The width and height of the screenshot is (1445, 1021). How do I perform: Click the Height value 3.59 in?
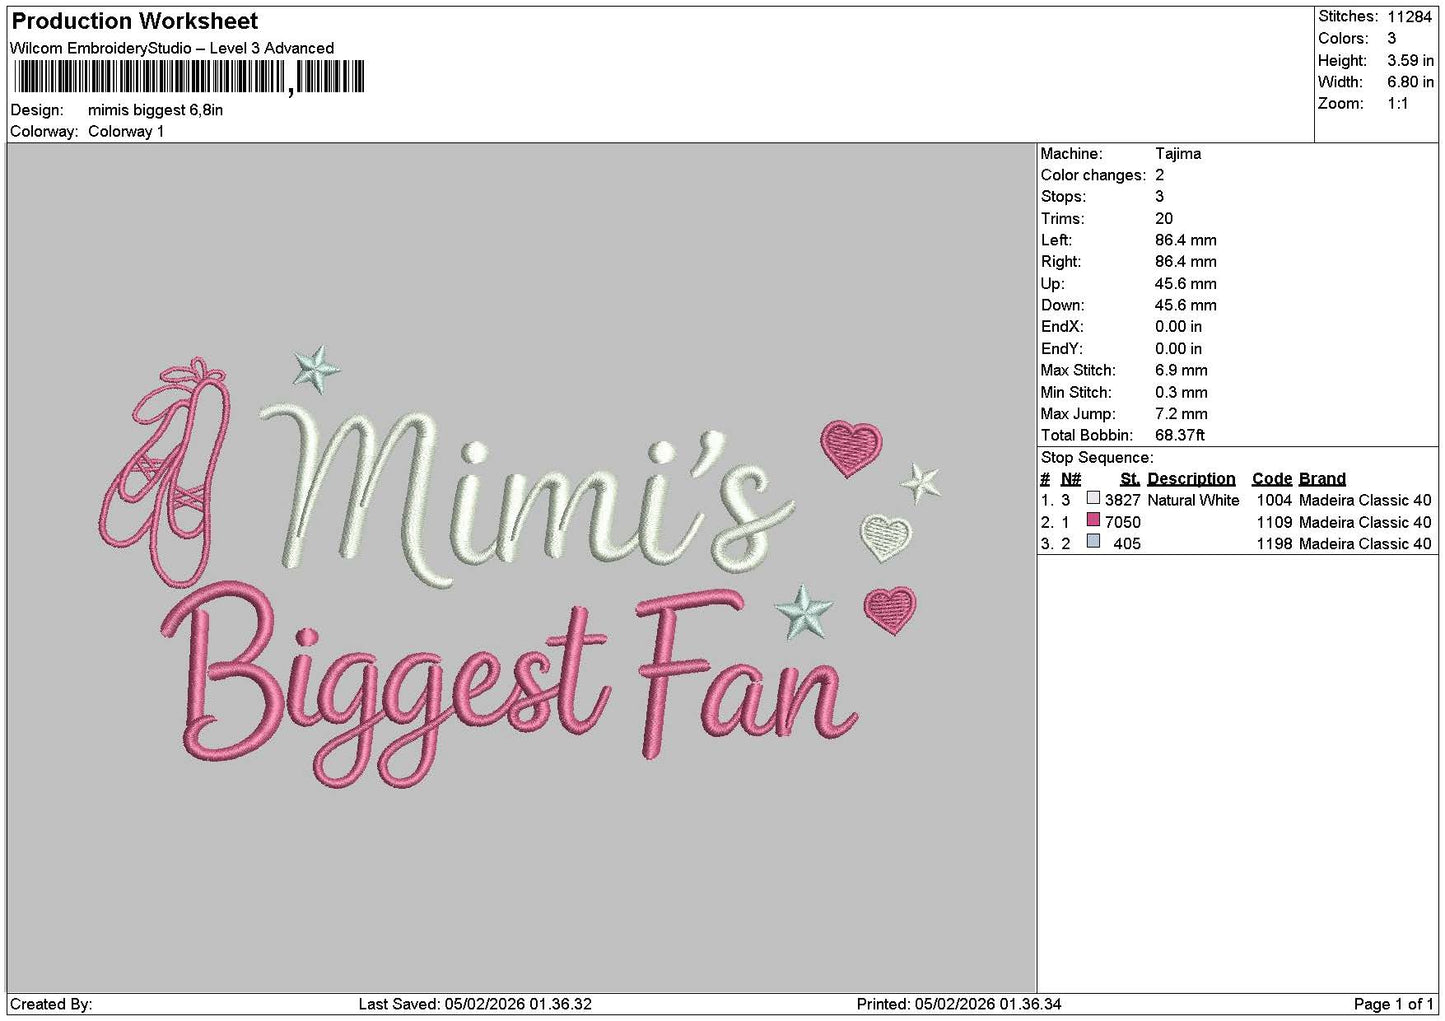coord(1410,60)
